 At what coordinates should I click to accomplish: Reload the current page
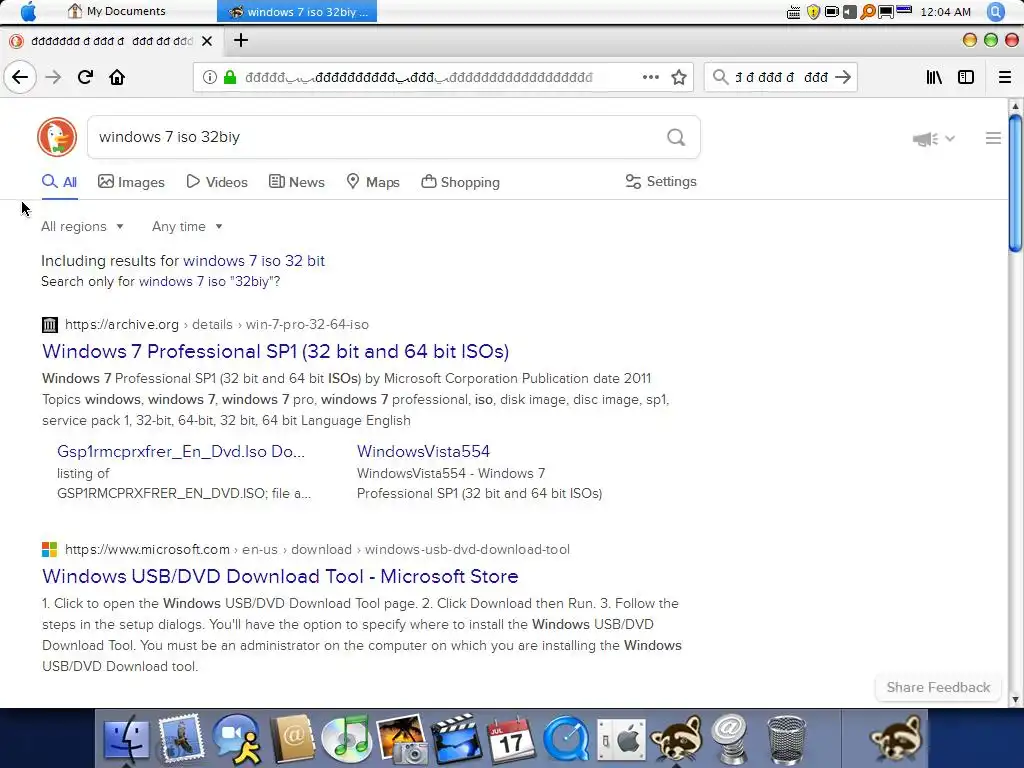click(x=85, y=77)
